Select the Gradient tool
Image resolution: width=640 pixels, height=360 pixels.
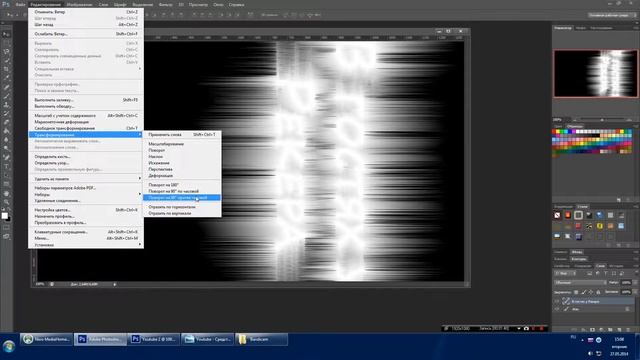click(6, 131)
